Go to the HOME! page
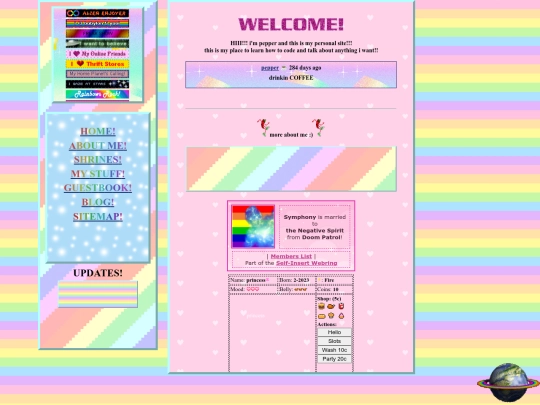The image size is (540, 405). pyautogui.click(x=98, y=131)
